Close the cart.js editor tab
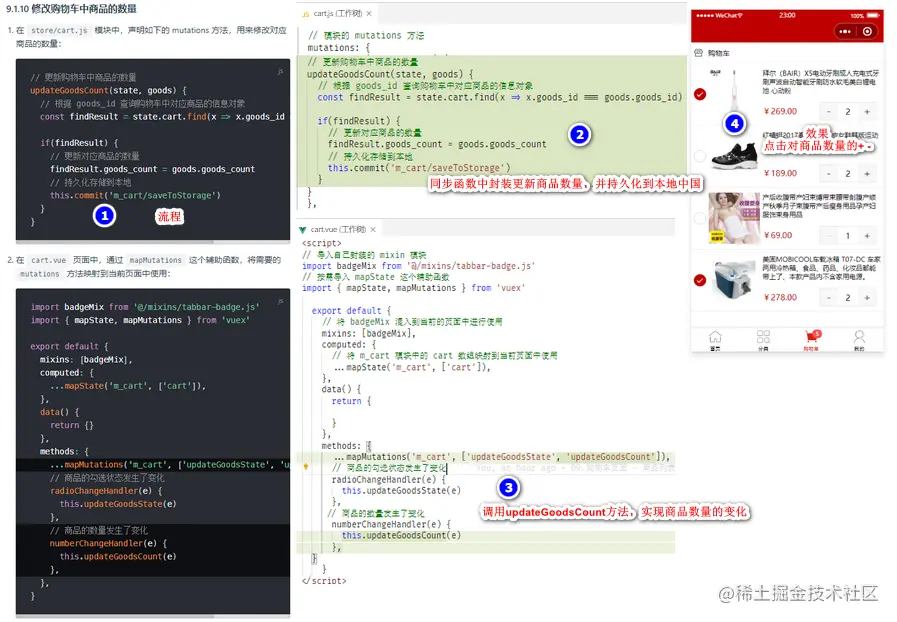This screenshot has height=622, width=897. tap(369, 14)
